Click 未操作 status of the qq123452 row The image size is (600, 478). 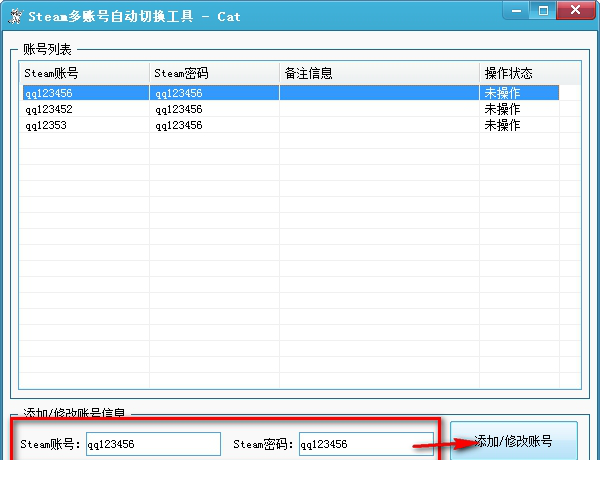502,109
